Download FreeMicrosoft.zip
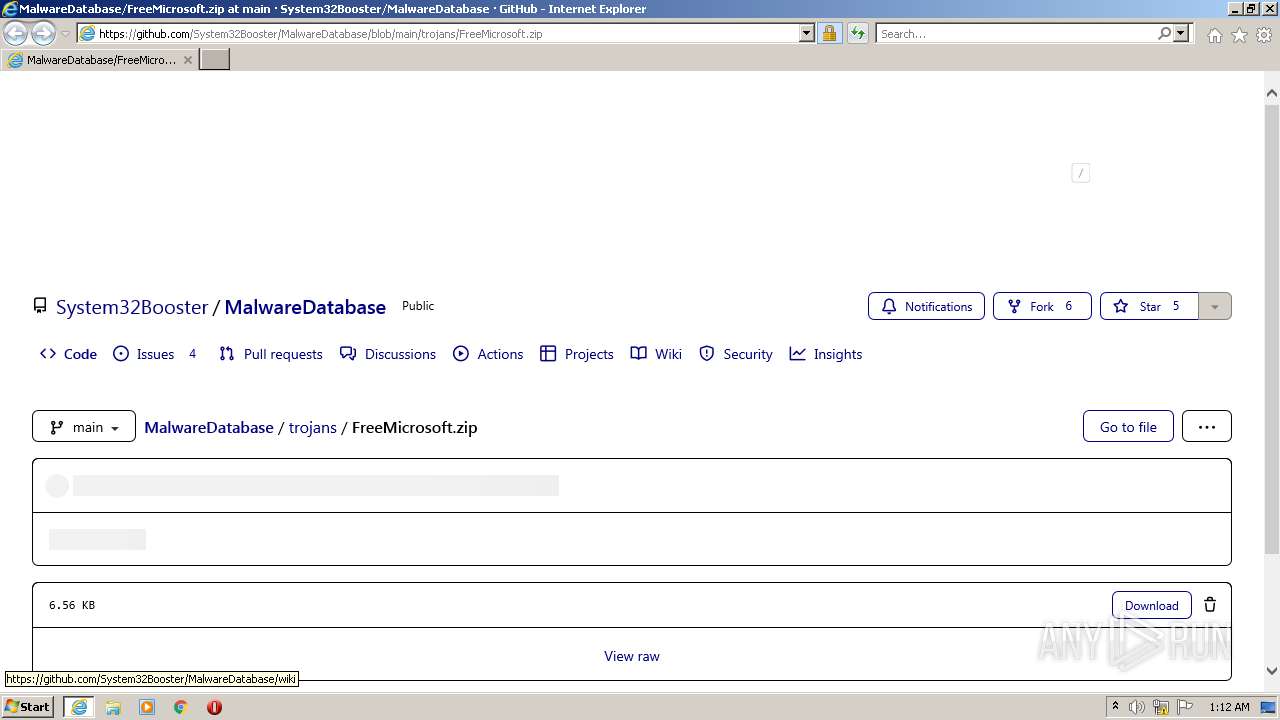Image resolution: width=1280 pixels, height=720 pixels. 1152,605
